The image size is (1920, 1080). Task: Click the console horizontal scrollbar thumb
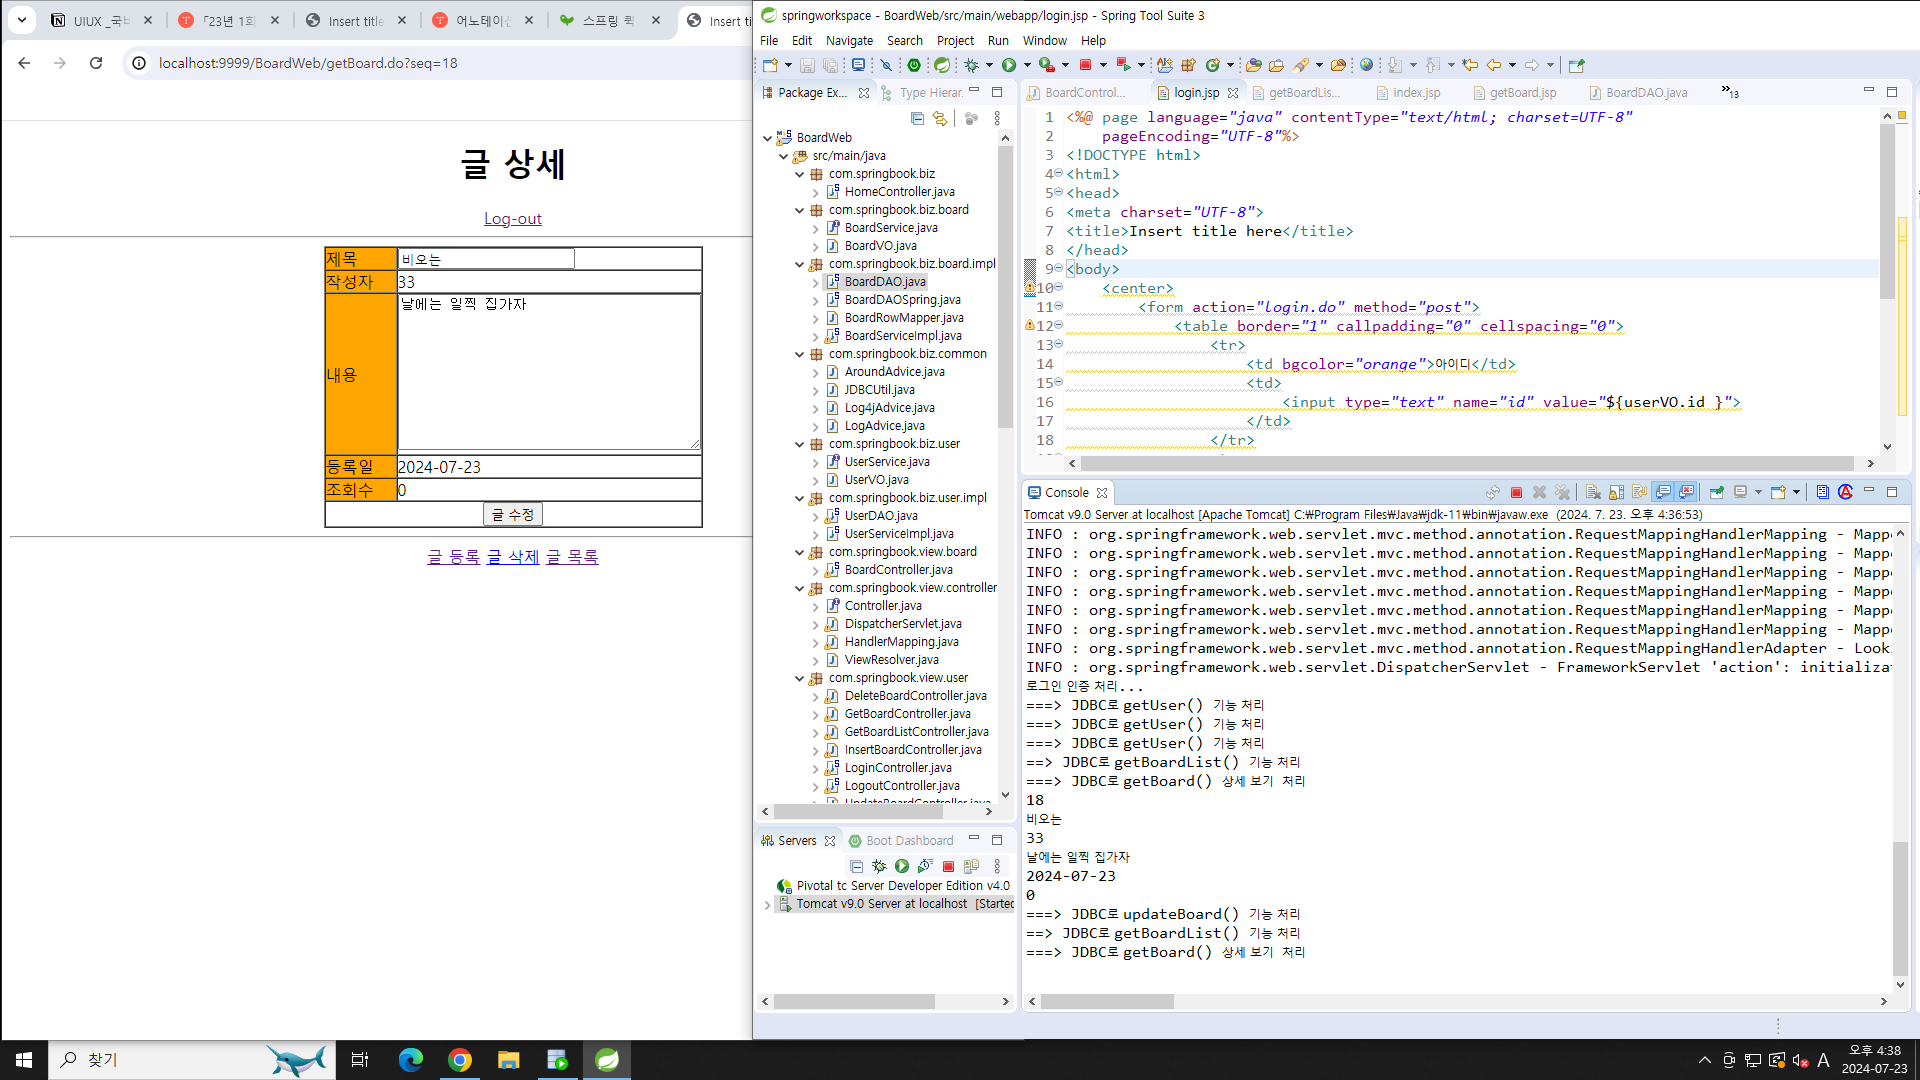pos(1107,1001)
